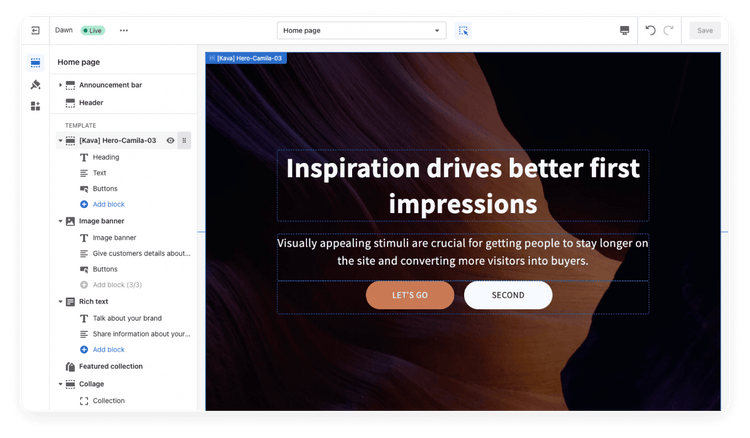Click the redo arrow icon
Screen dimensions: 750x438
click(668, 31)
